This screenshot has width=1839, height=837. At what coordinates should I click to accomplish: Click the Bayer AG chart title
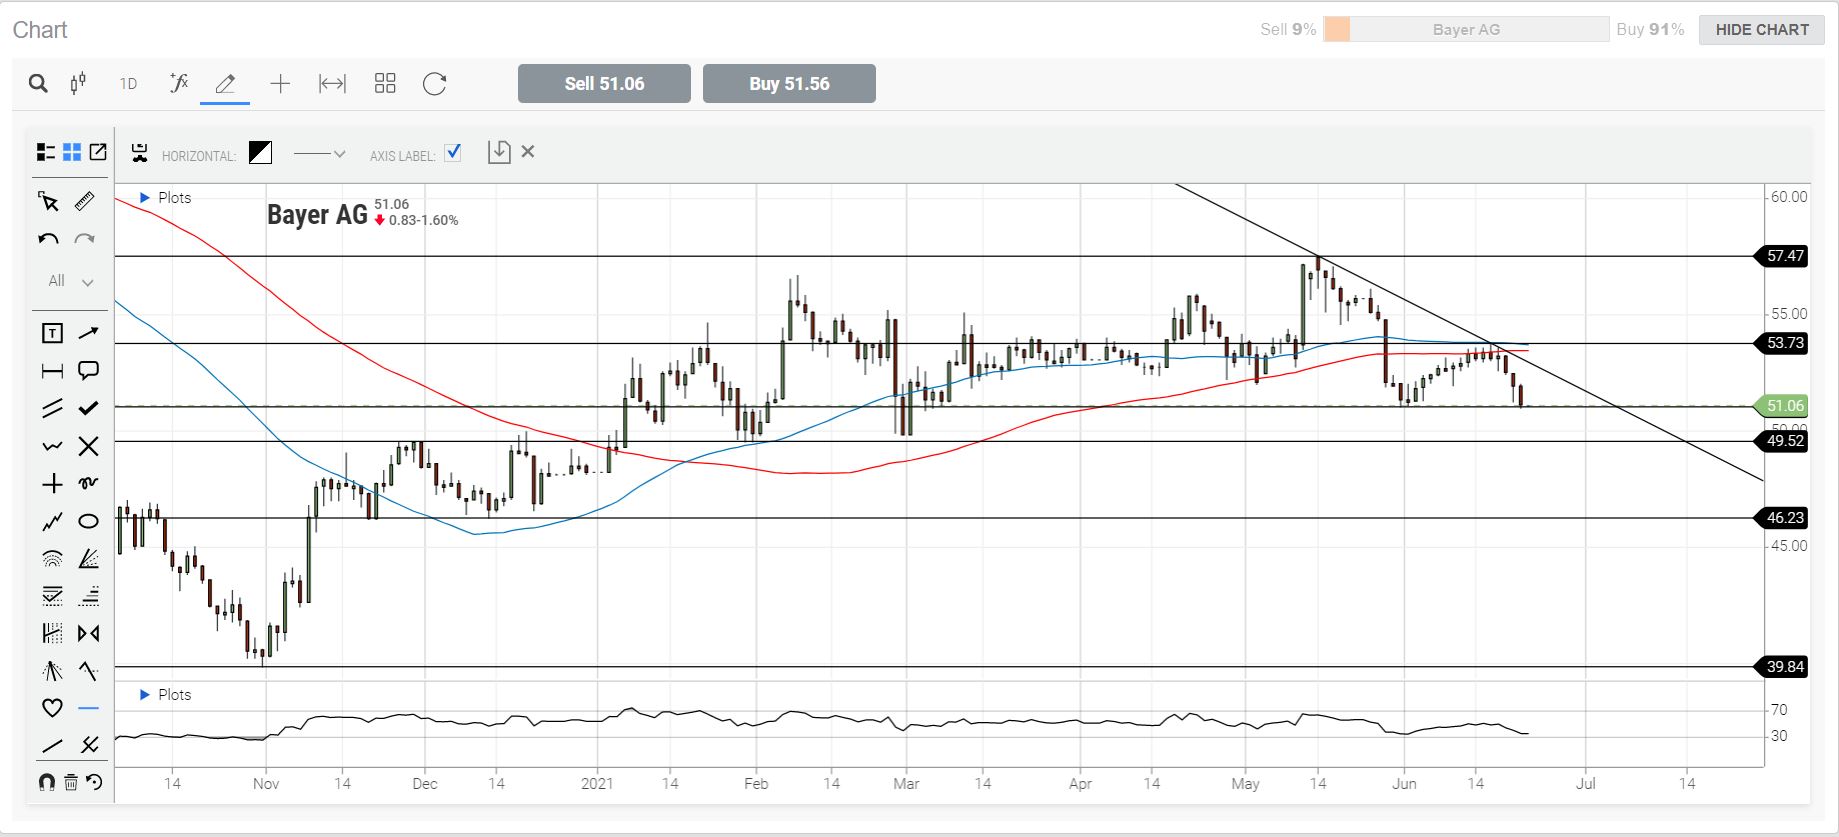(317, 215)
